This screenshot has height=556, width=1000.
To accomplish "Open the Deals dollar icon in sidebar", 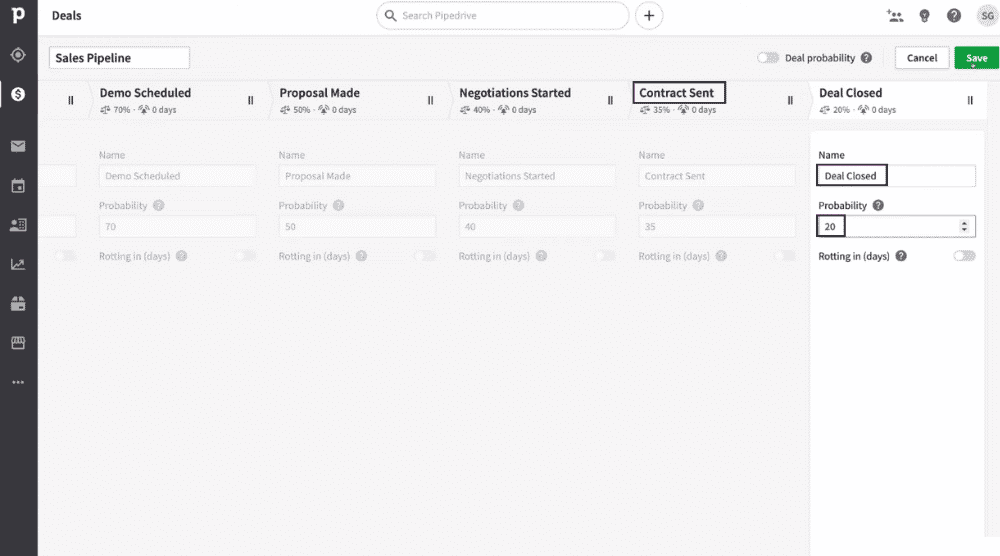I will tap(18, 94).
